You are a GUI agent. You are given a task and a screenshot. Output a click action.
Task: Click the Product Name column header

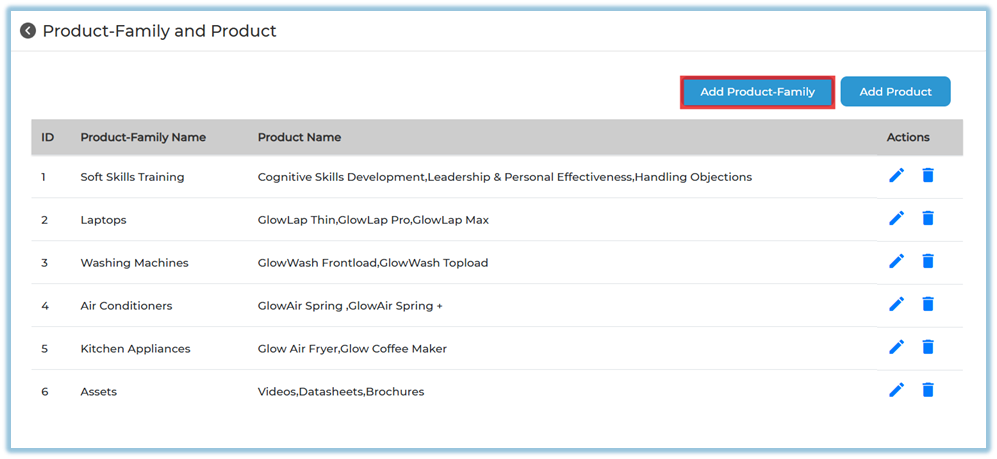pyautogui.click(x=299, y=137)
